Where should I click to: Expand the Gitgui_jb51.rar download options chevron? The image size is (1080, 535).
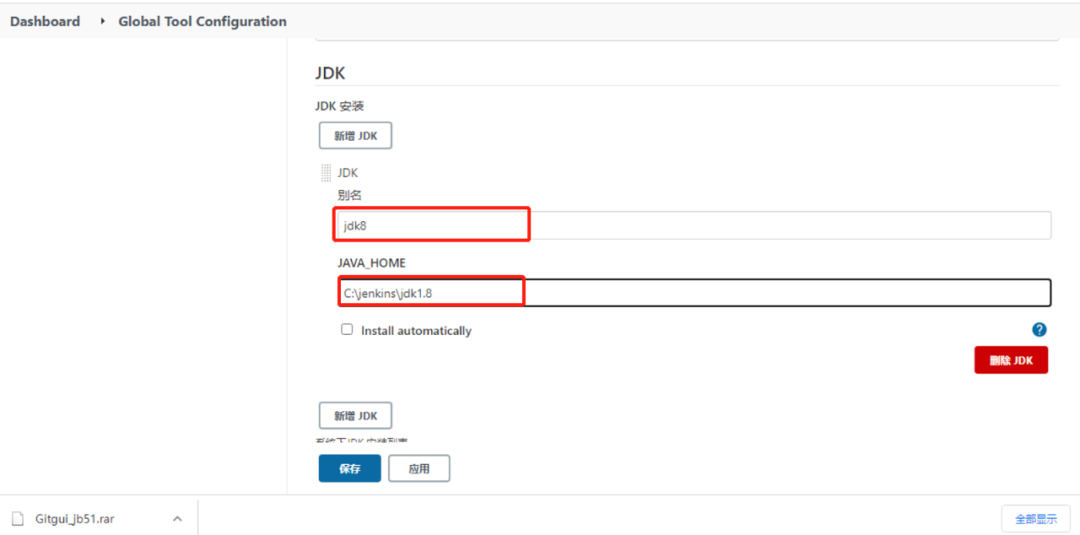click(x=177, y=519)
